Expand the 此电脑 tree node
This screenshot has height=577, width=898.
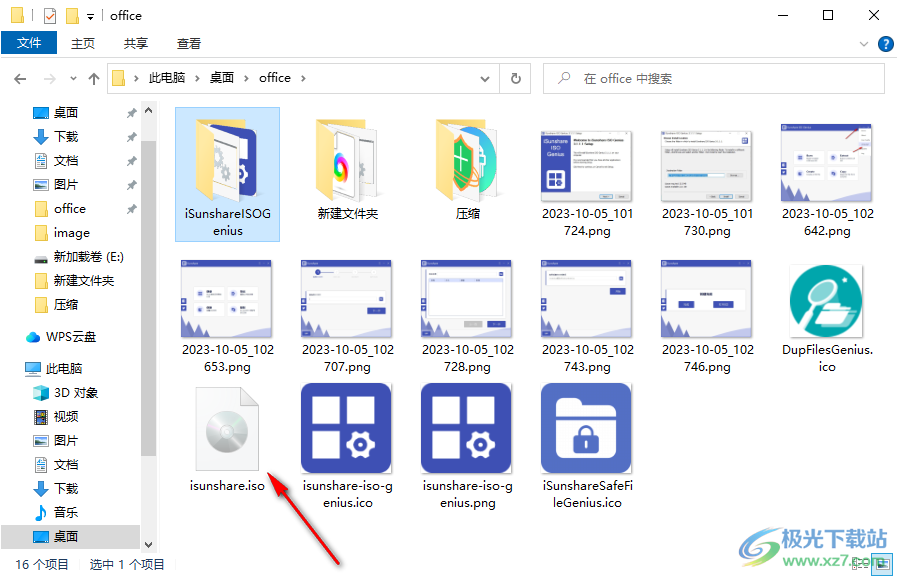[13, 369]
